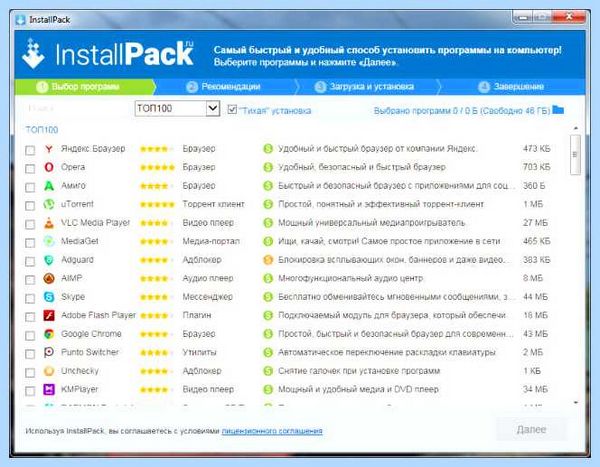Click the KMPlayer app icon
The width and height of the screenshot is (600, 467).
click(x=49, y=389)
